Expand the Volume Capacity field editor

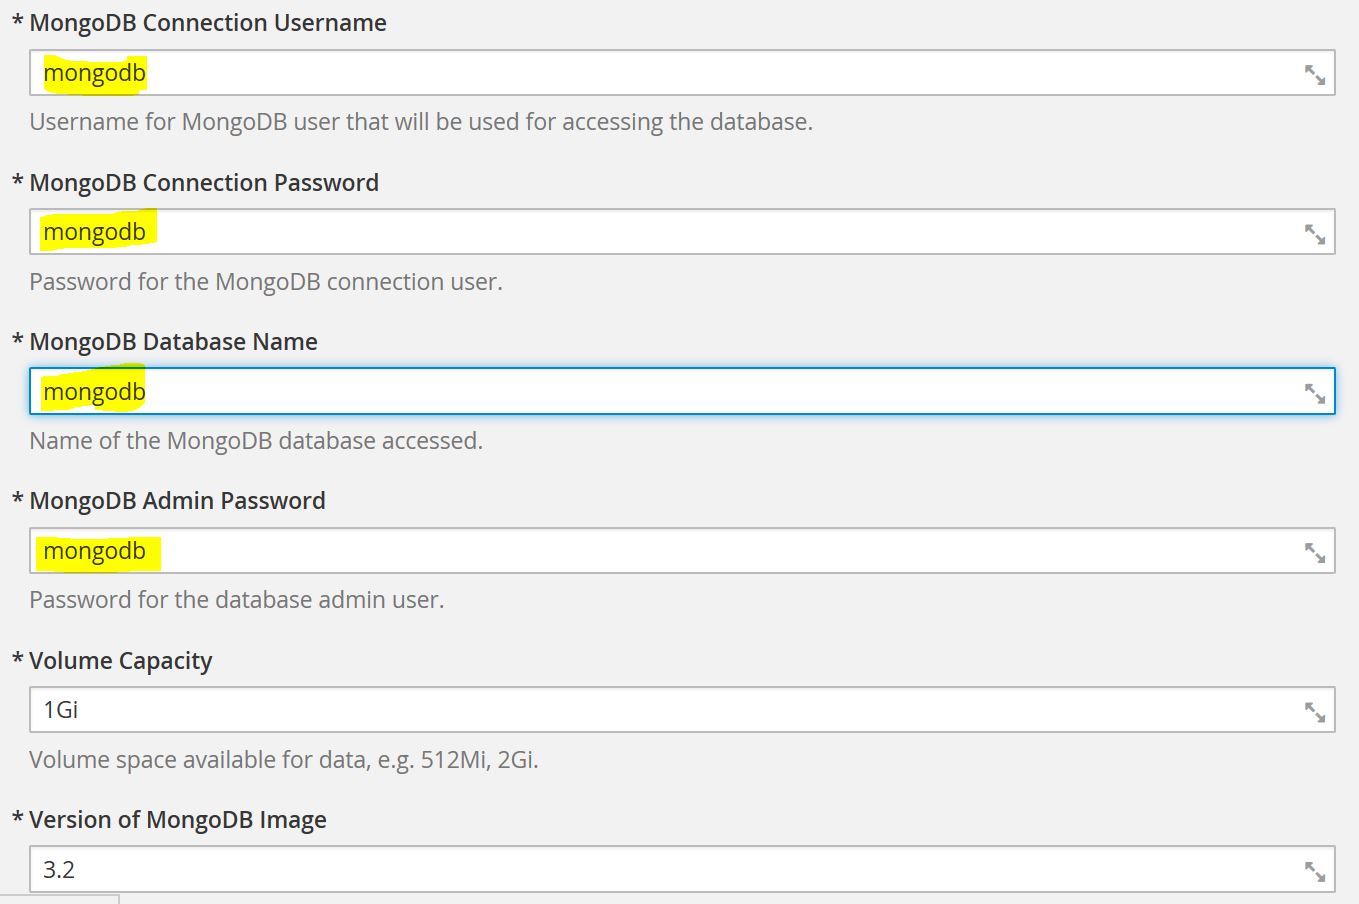point(1314,711)
